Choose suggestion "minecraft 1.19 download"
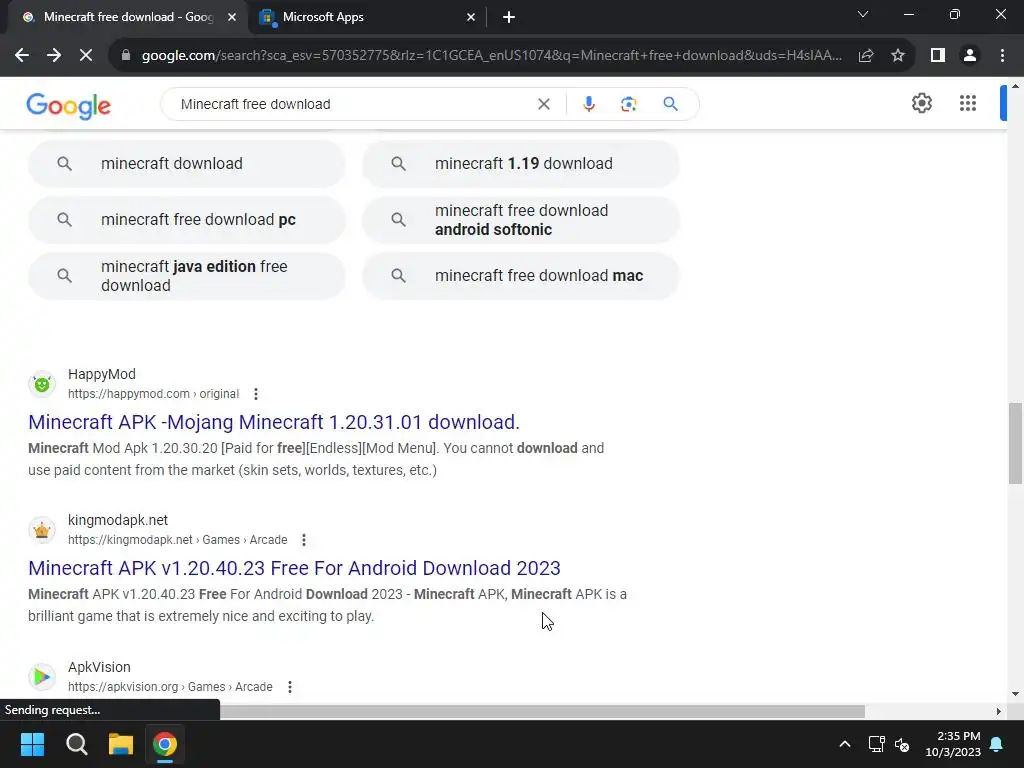Screen dimensions: 1024x768 pos(521,163)
